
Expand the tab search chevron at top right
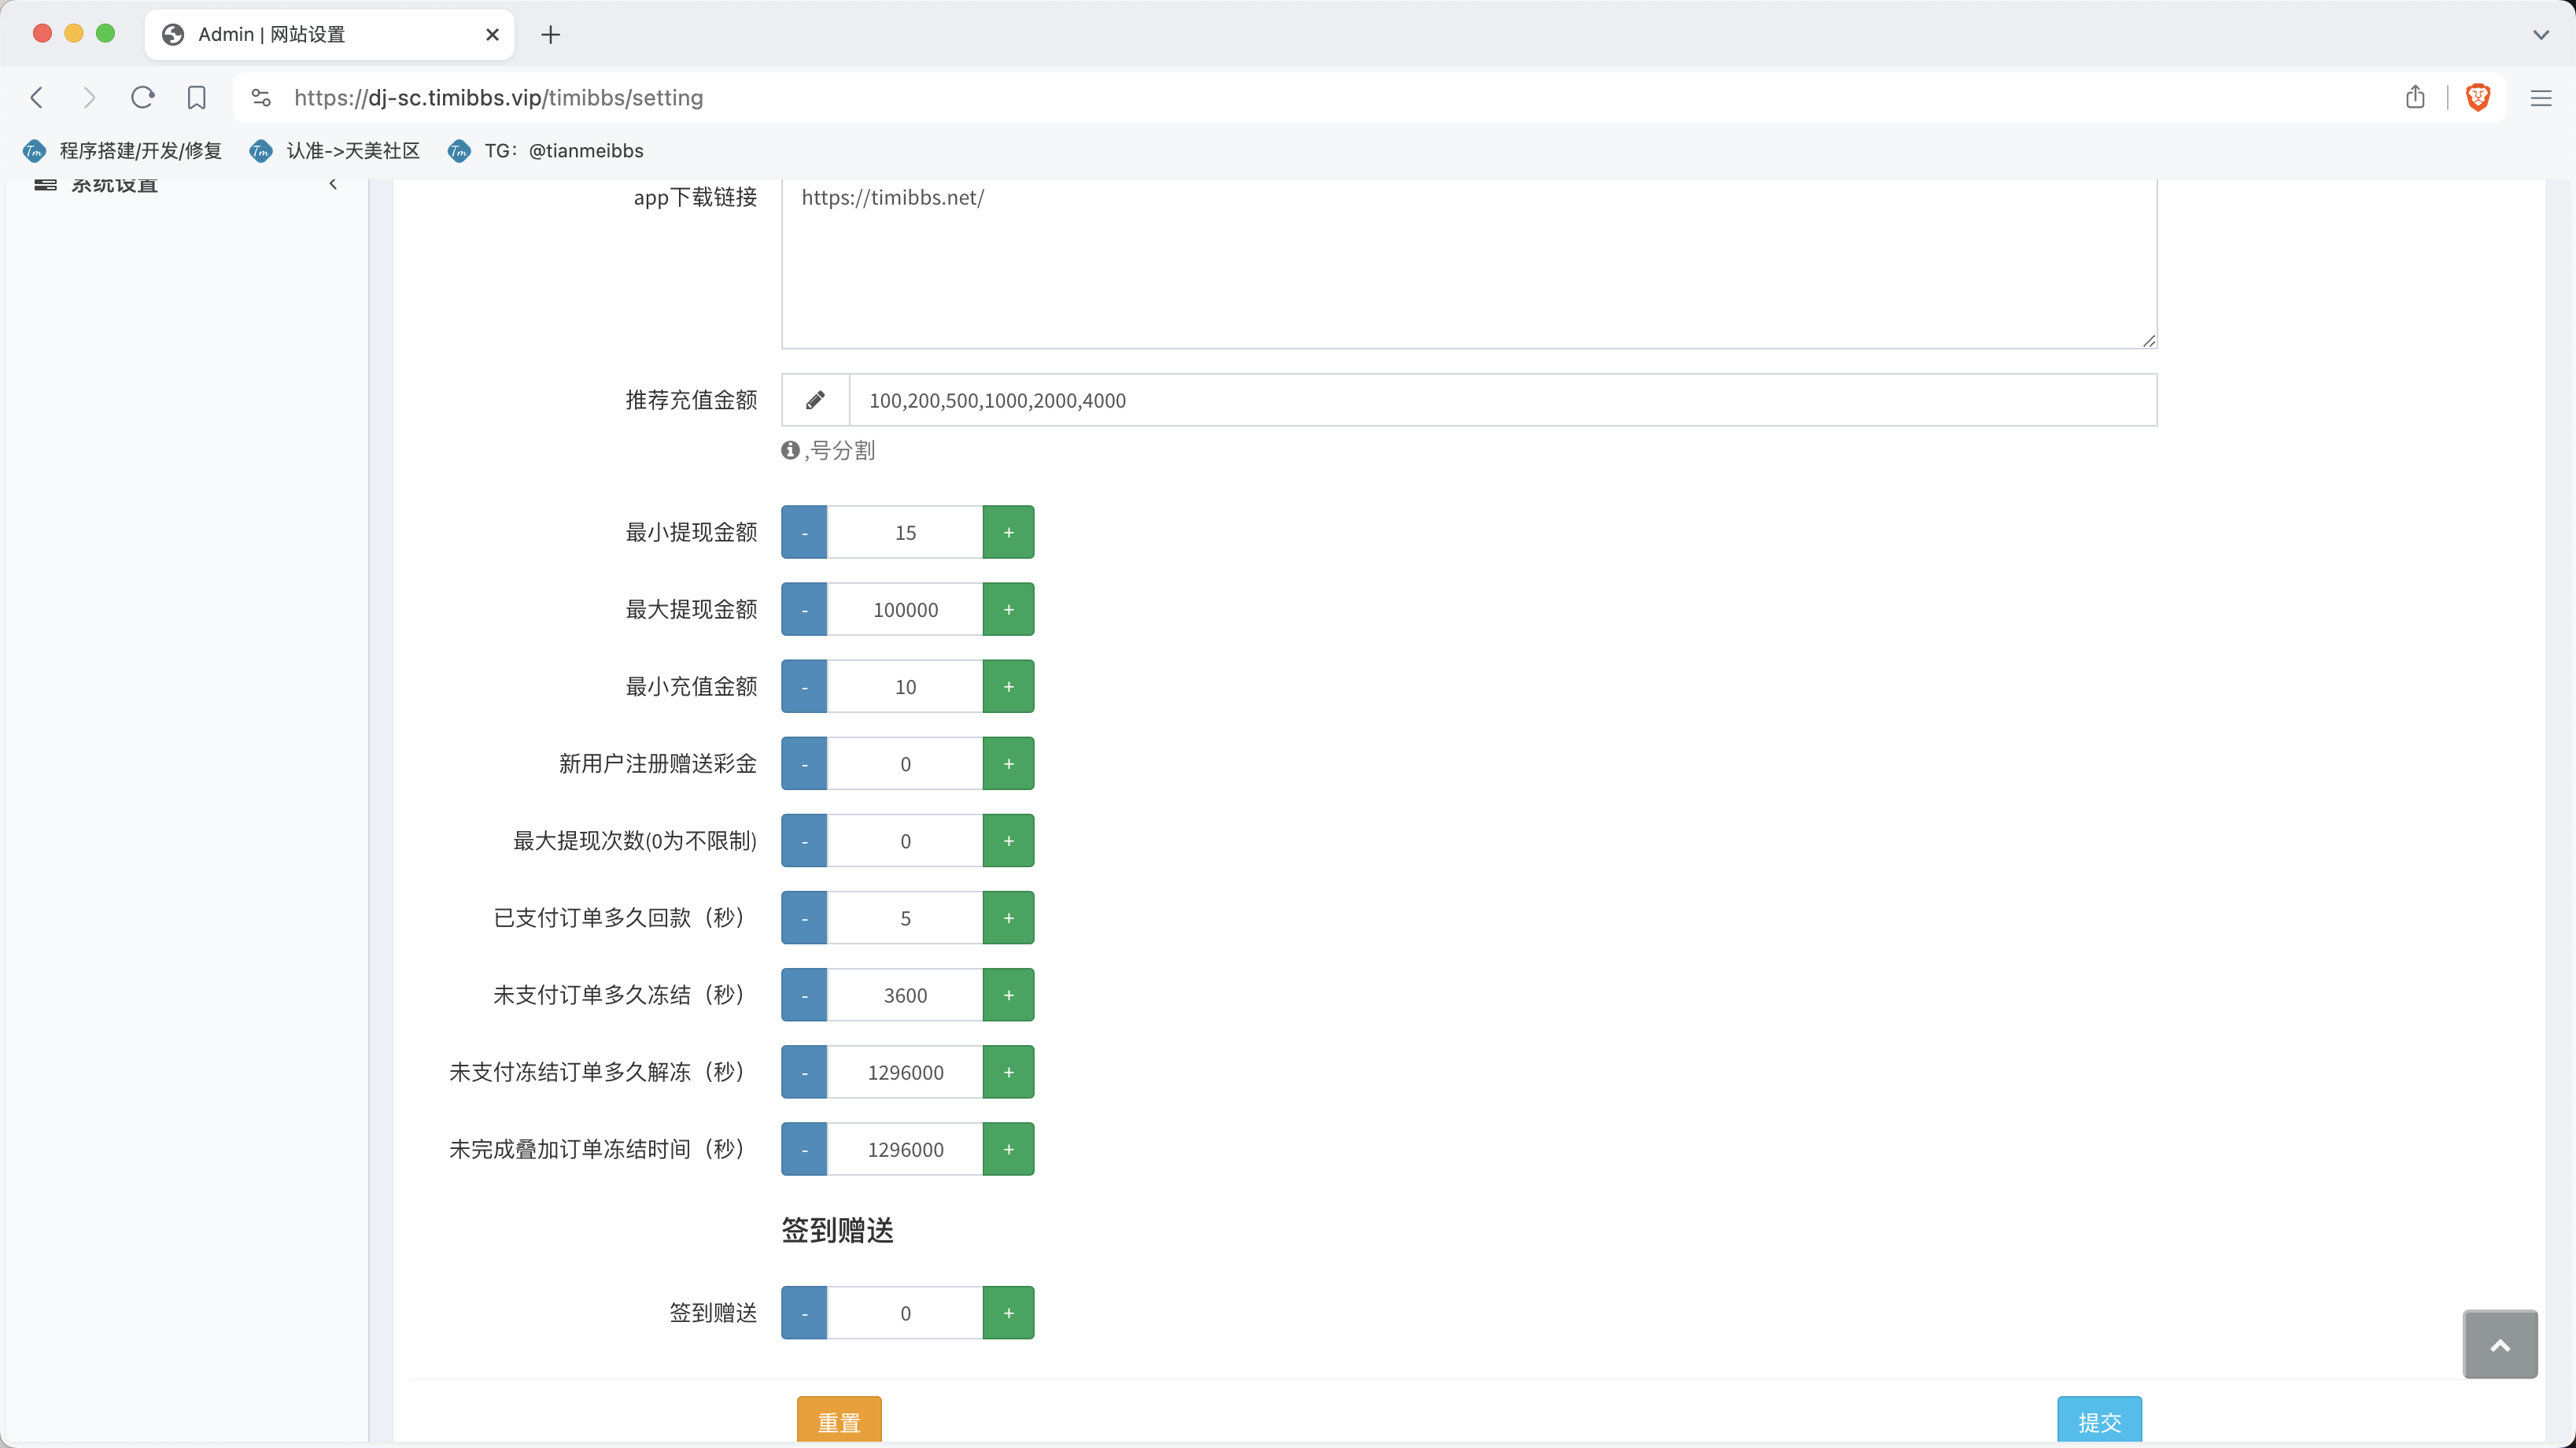2541,34
